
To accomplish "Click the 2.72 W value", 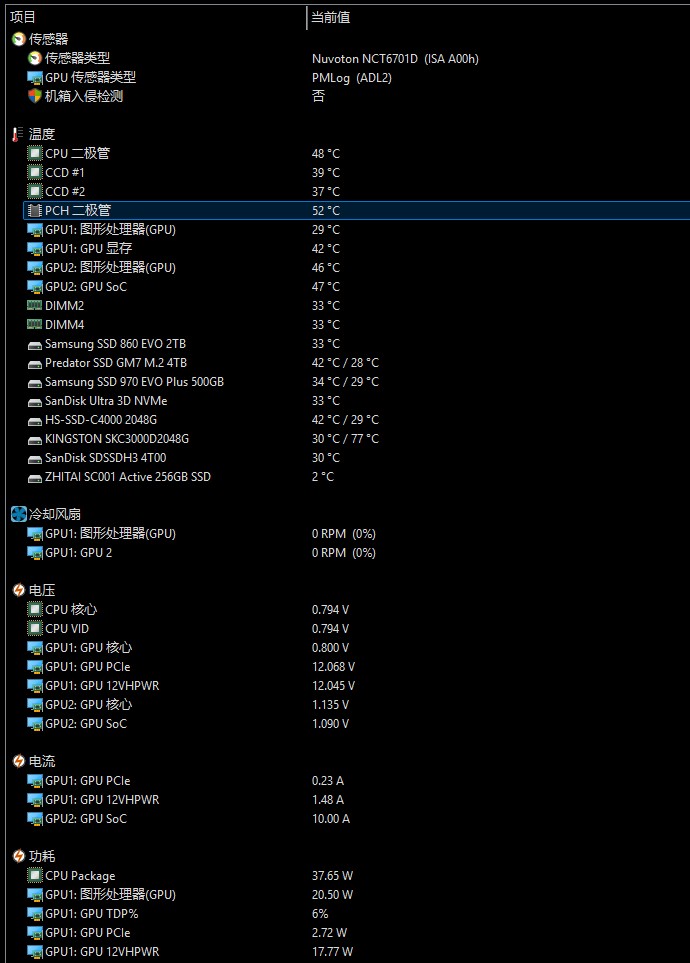I will click(x=329, y=933).
